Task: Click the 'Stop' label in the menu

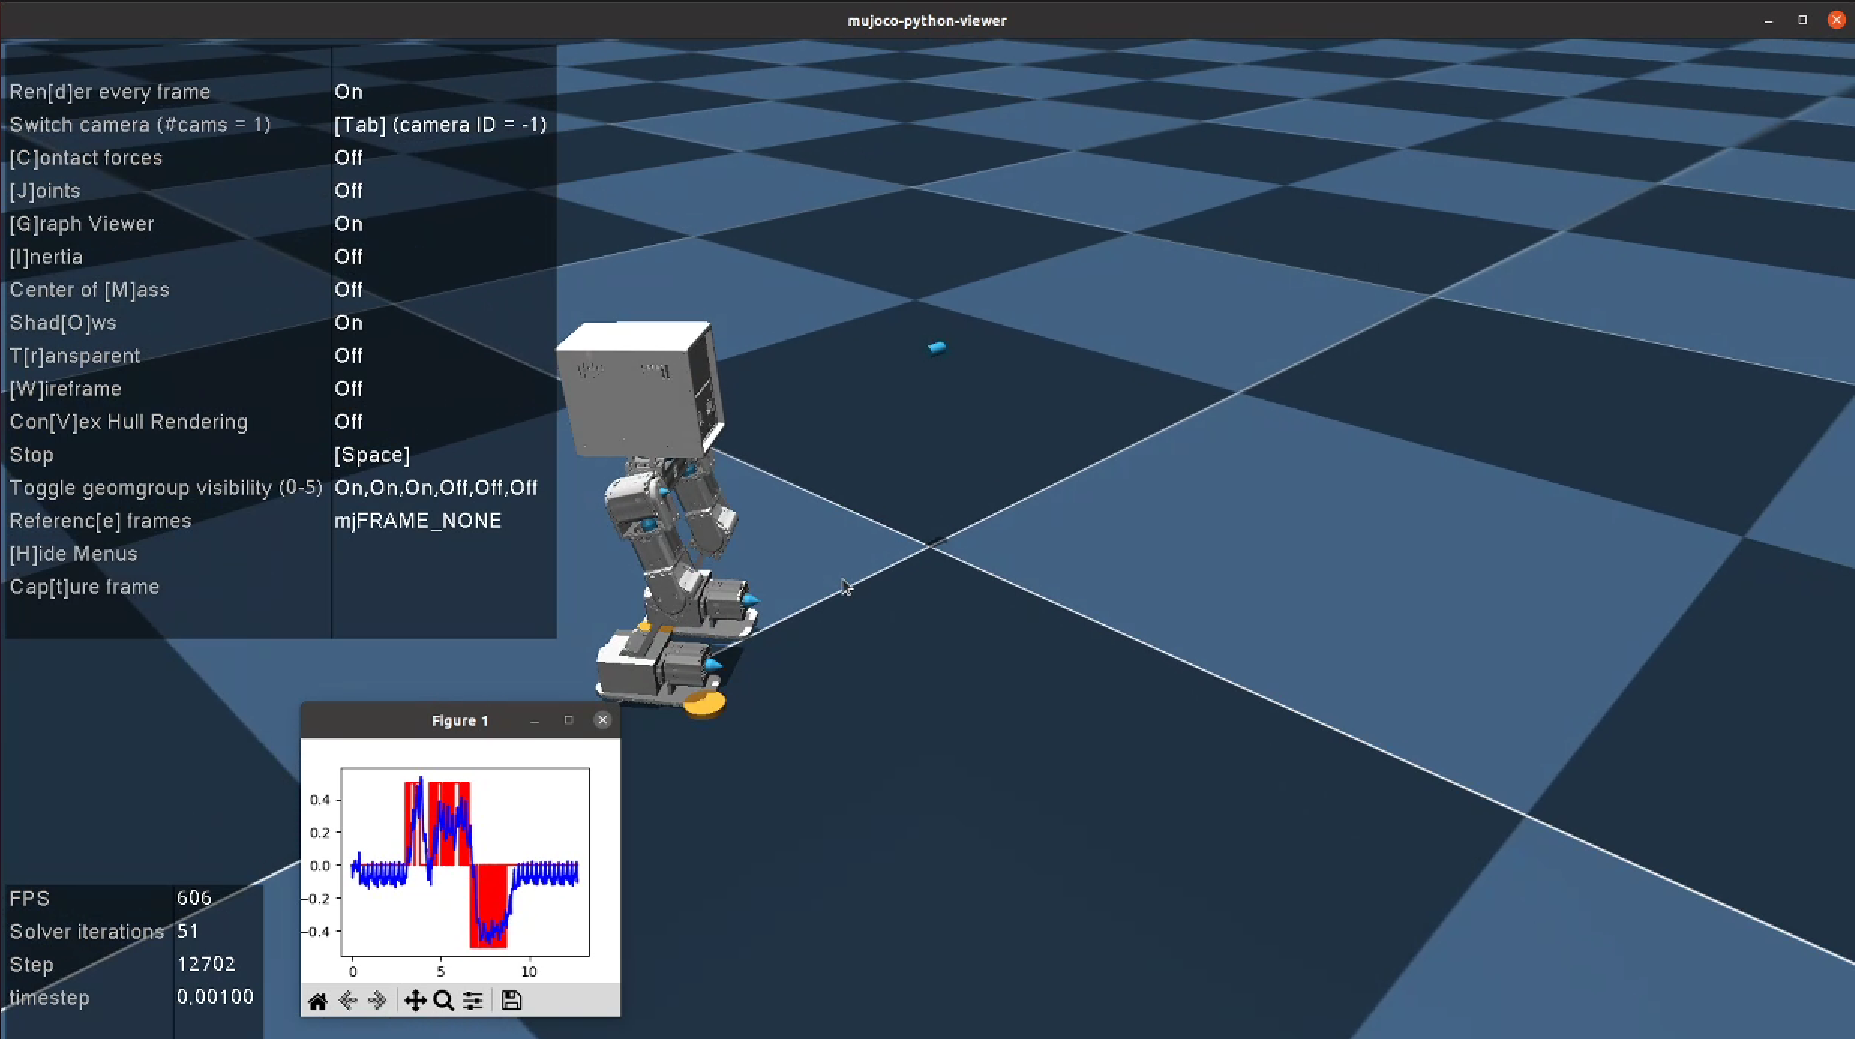Action: pyautogui.click(x=31, y=455)
